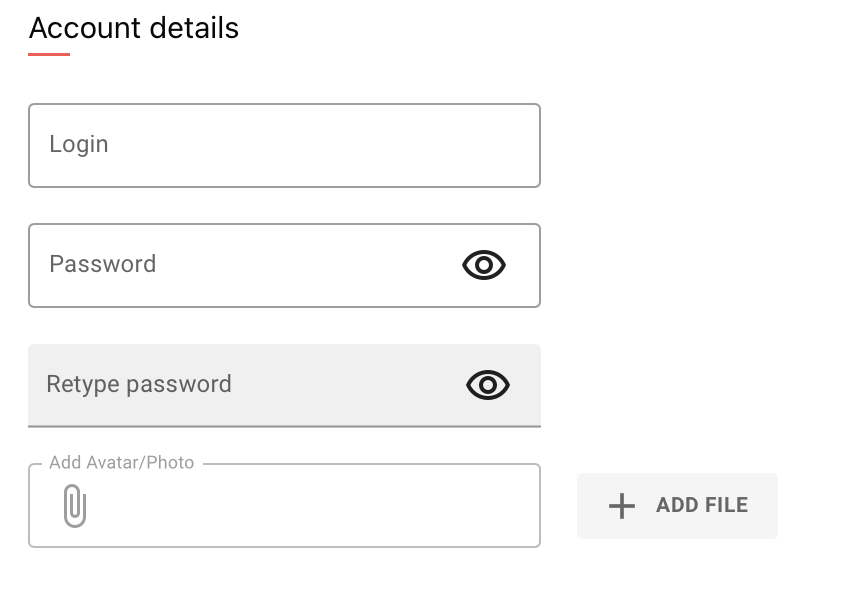Click the plus icon on ADD FILE
This screenshot has height=590, width=856.
[622, 506]
